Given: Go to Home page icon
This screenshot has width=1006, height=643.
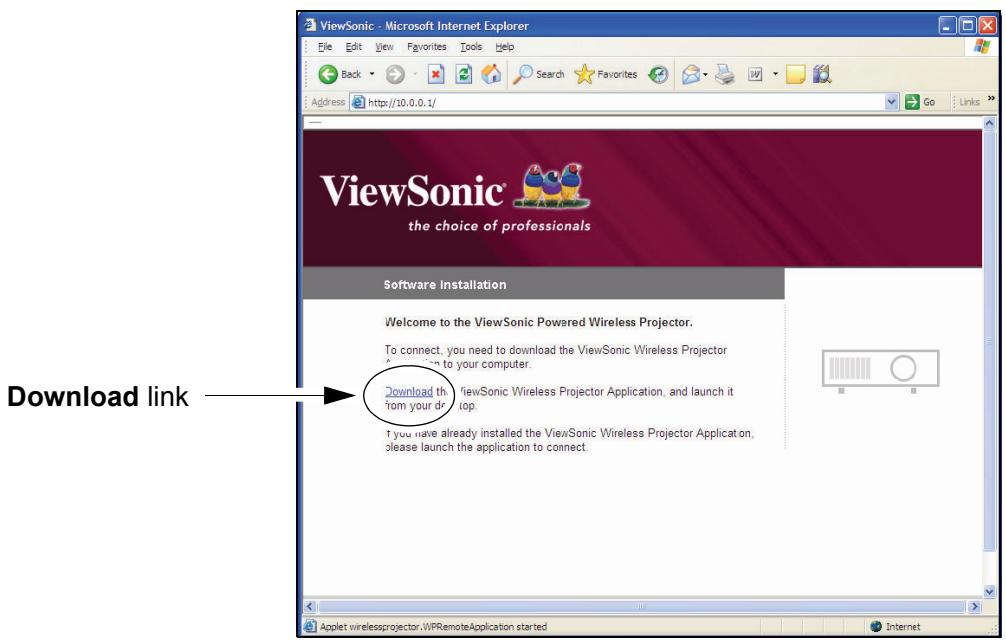Looking at the screenshot, I should (x=491, y=74).
